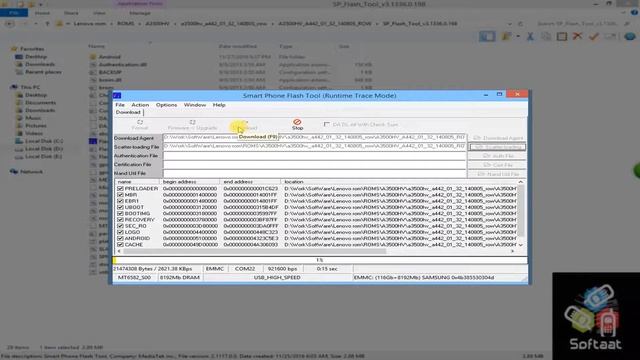Click the 0:15 sec elapsed time entry
This screenshot has height=360, width=640.
click(x=327, y=269)
